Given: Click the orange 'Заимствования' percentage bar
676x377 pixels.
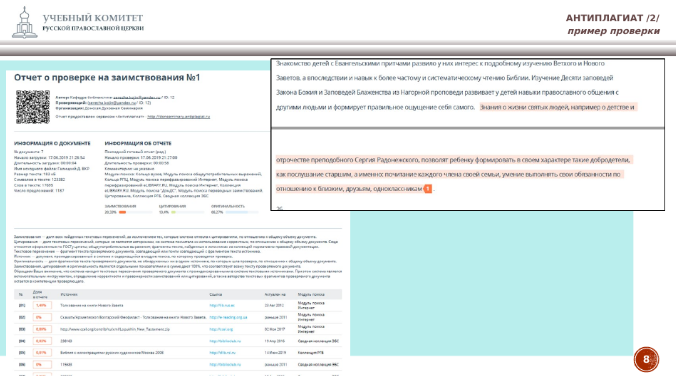Looking at the screenshot, I should (x=122, y=212).
